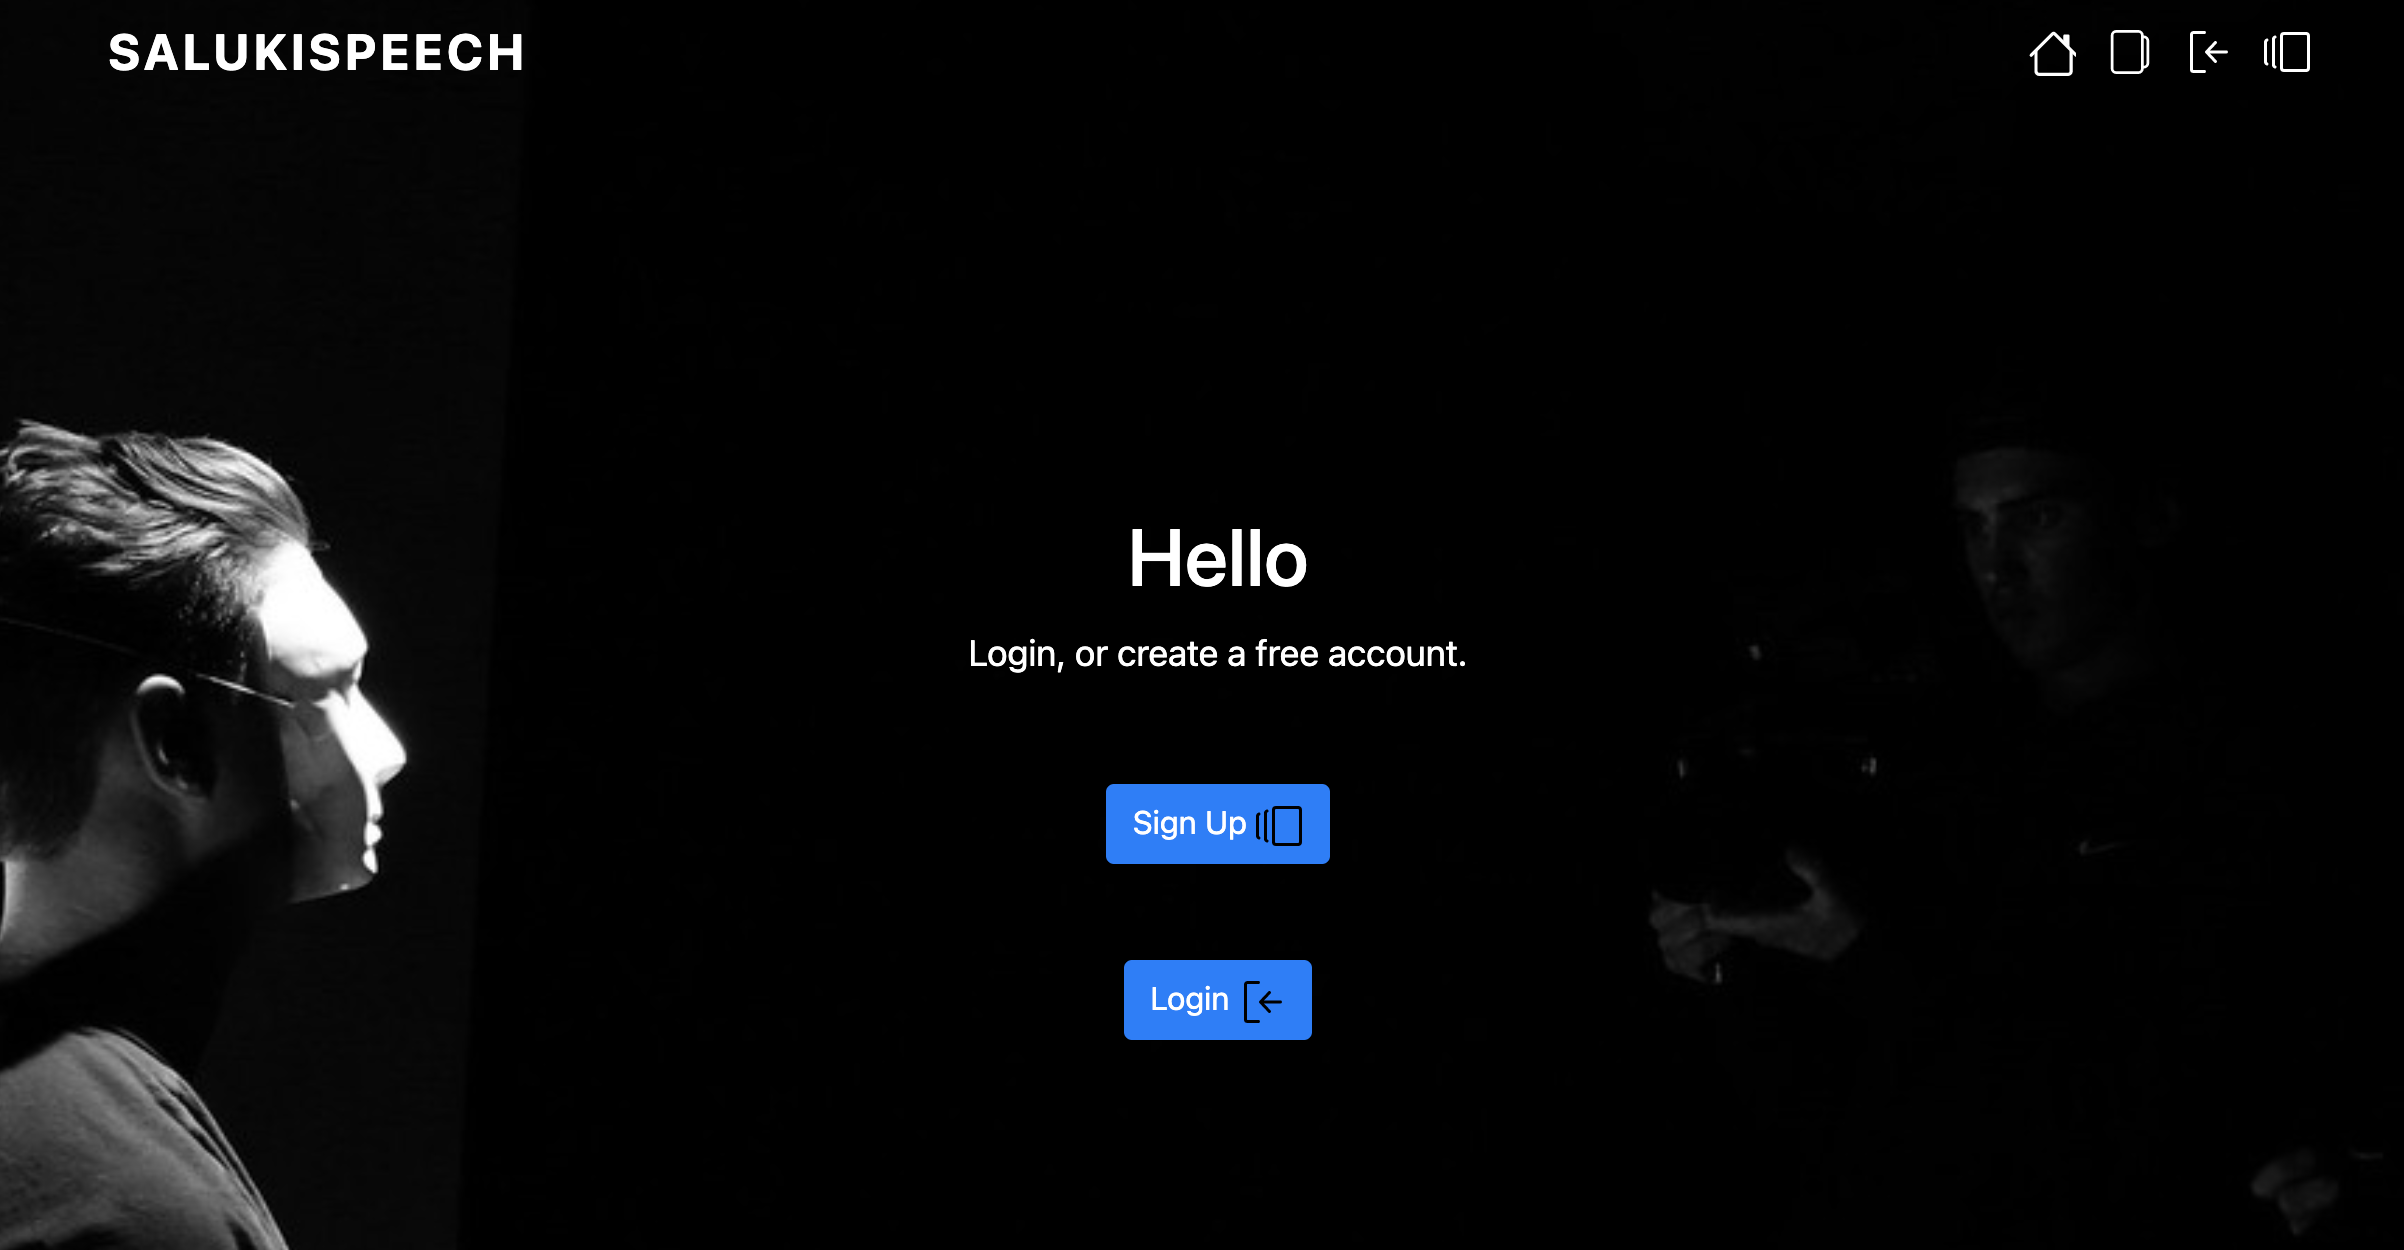Click the bracket-arrow login icon in navbar
Screen dimensions: 2404x1250
pyautogui.click(x=2208, y=53)
